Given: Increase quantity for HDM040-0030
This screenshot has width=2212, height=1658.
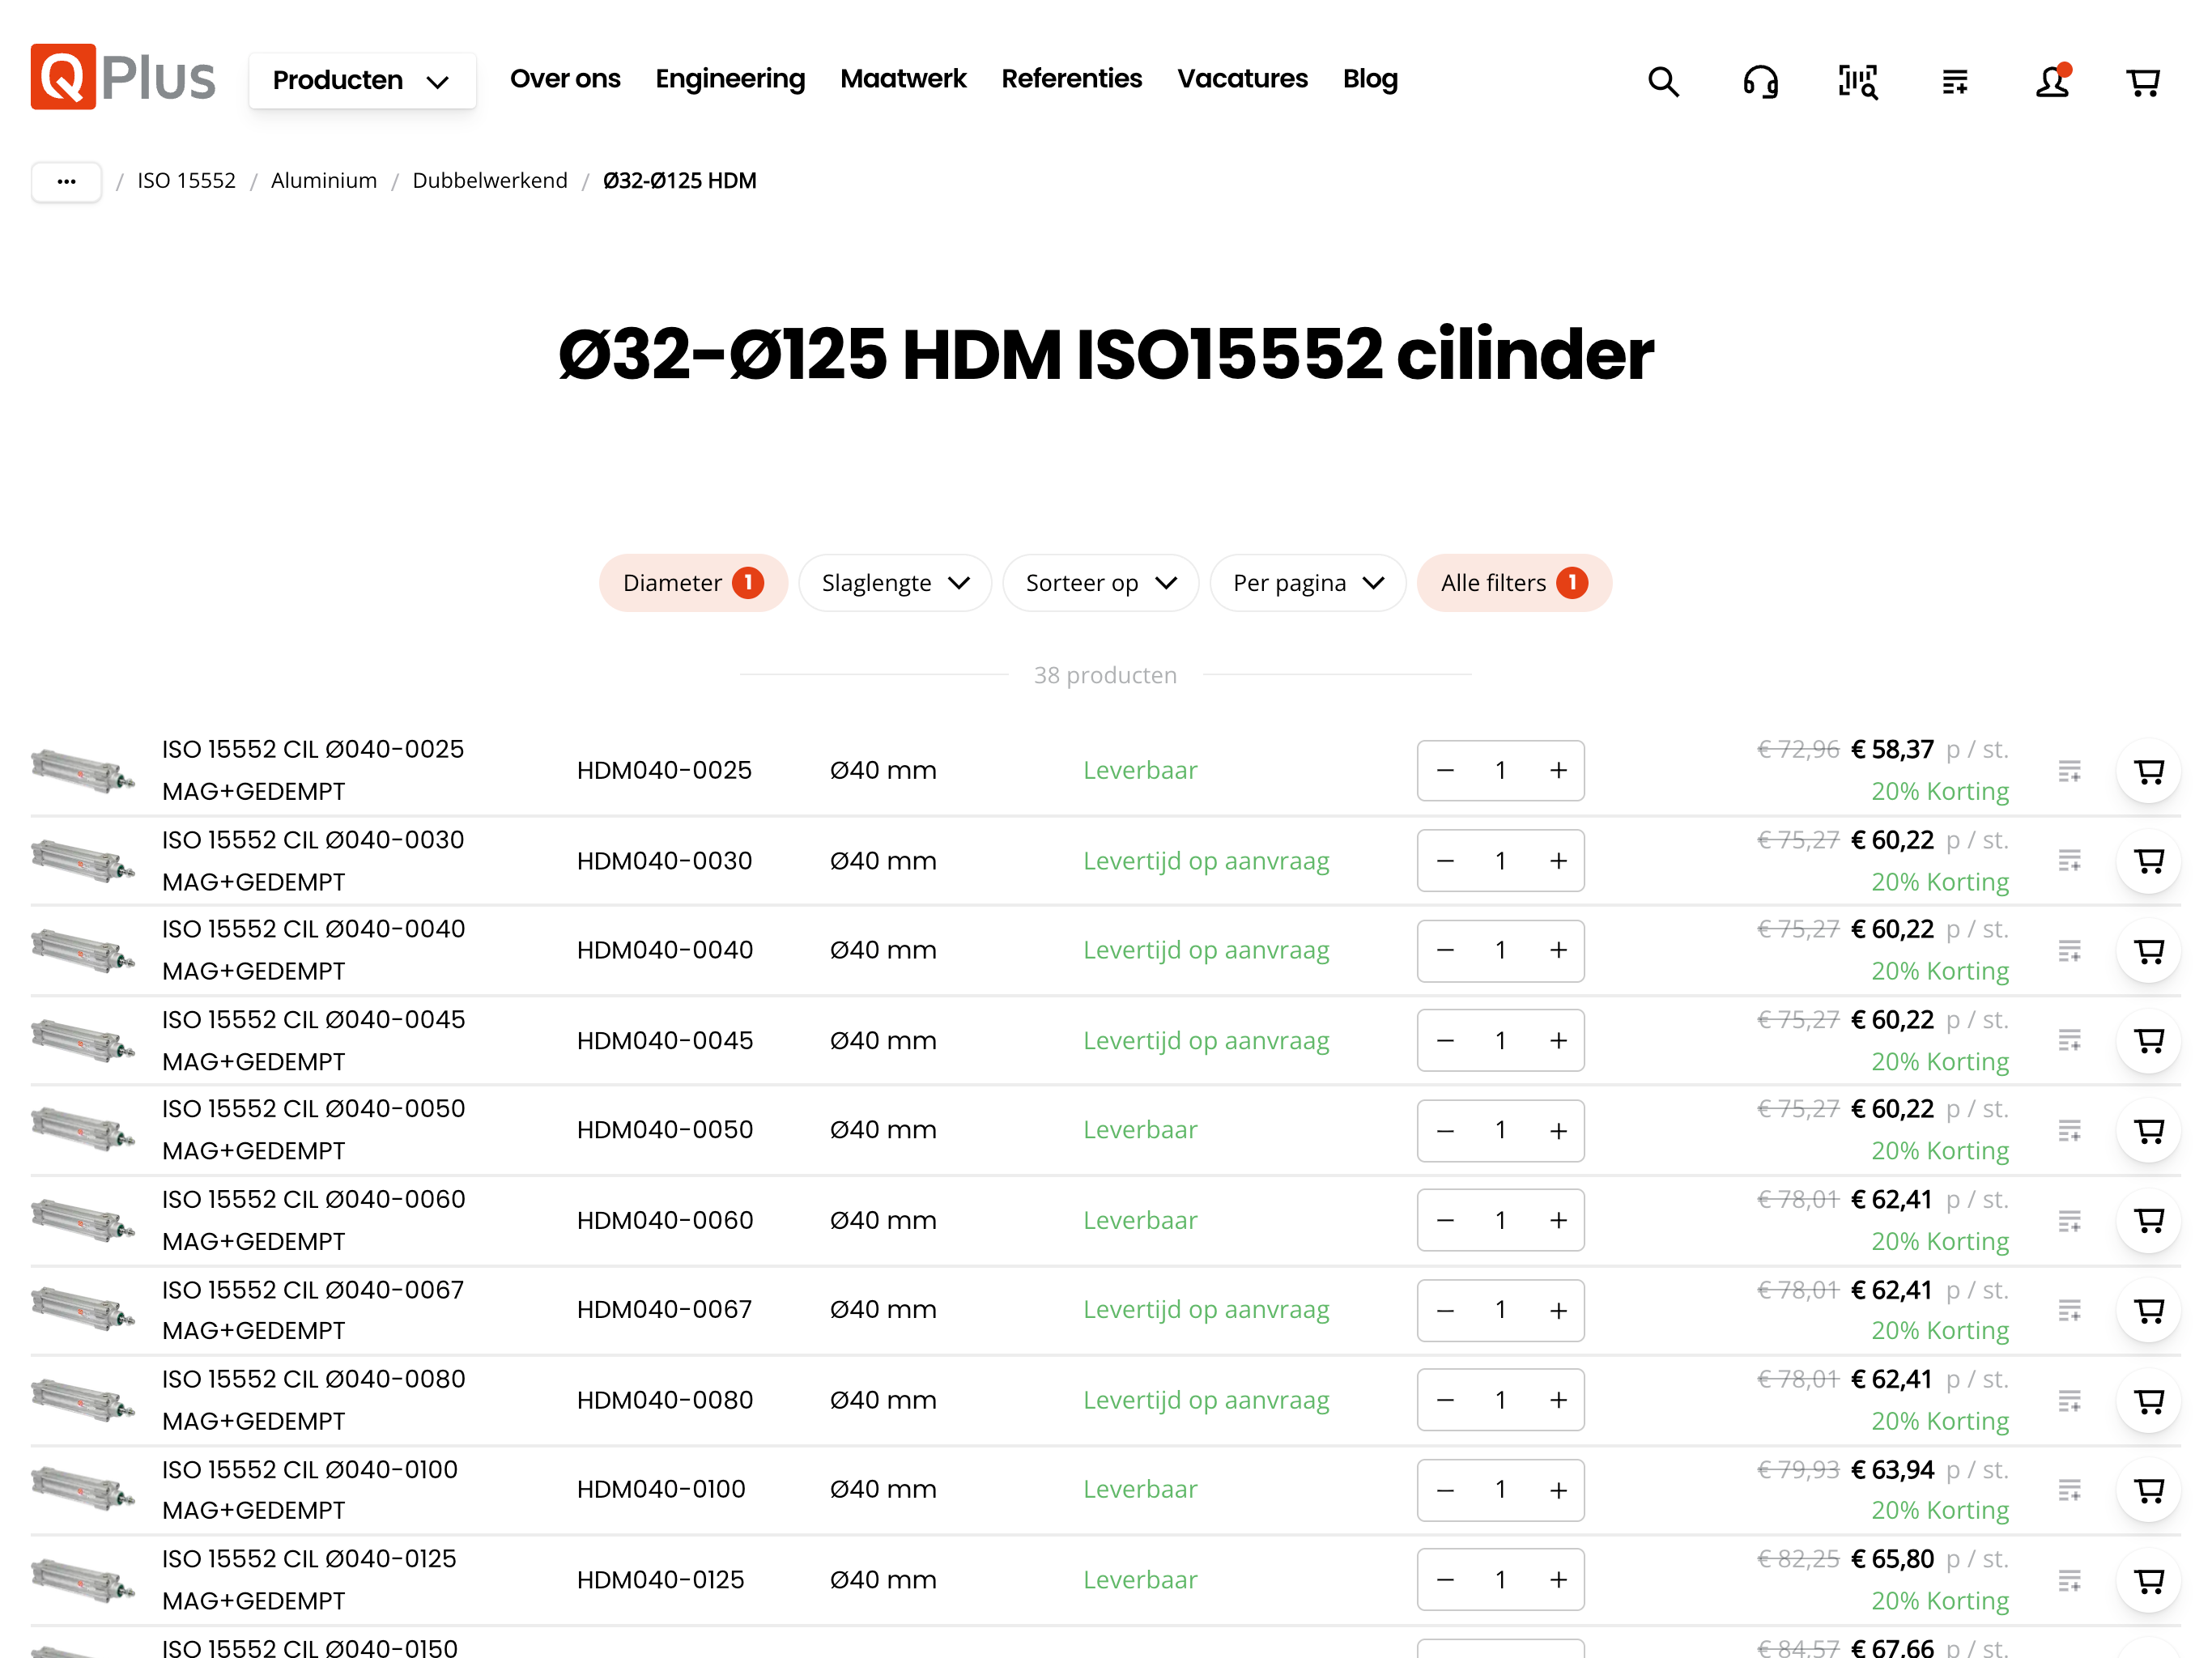Looking at the screenshot, I should click(x=1558, y=861).
